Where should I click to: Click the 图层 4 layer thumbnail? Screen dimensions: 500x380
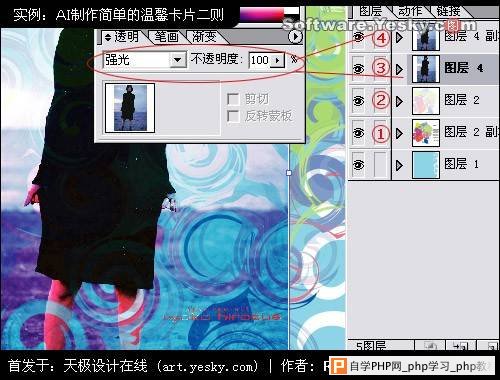[x=426, y=69]
